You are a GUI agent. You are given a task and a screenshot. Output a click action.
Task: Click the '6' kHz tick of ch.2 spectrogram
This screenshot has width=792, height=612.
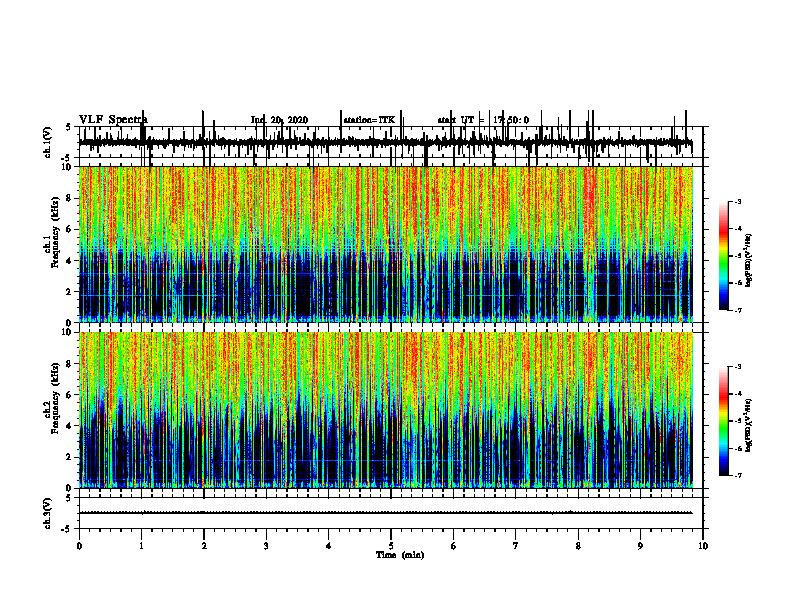[x=70, y=394]
